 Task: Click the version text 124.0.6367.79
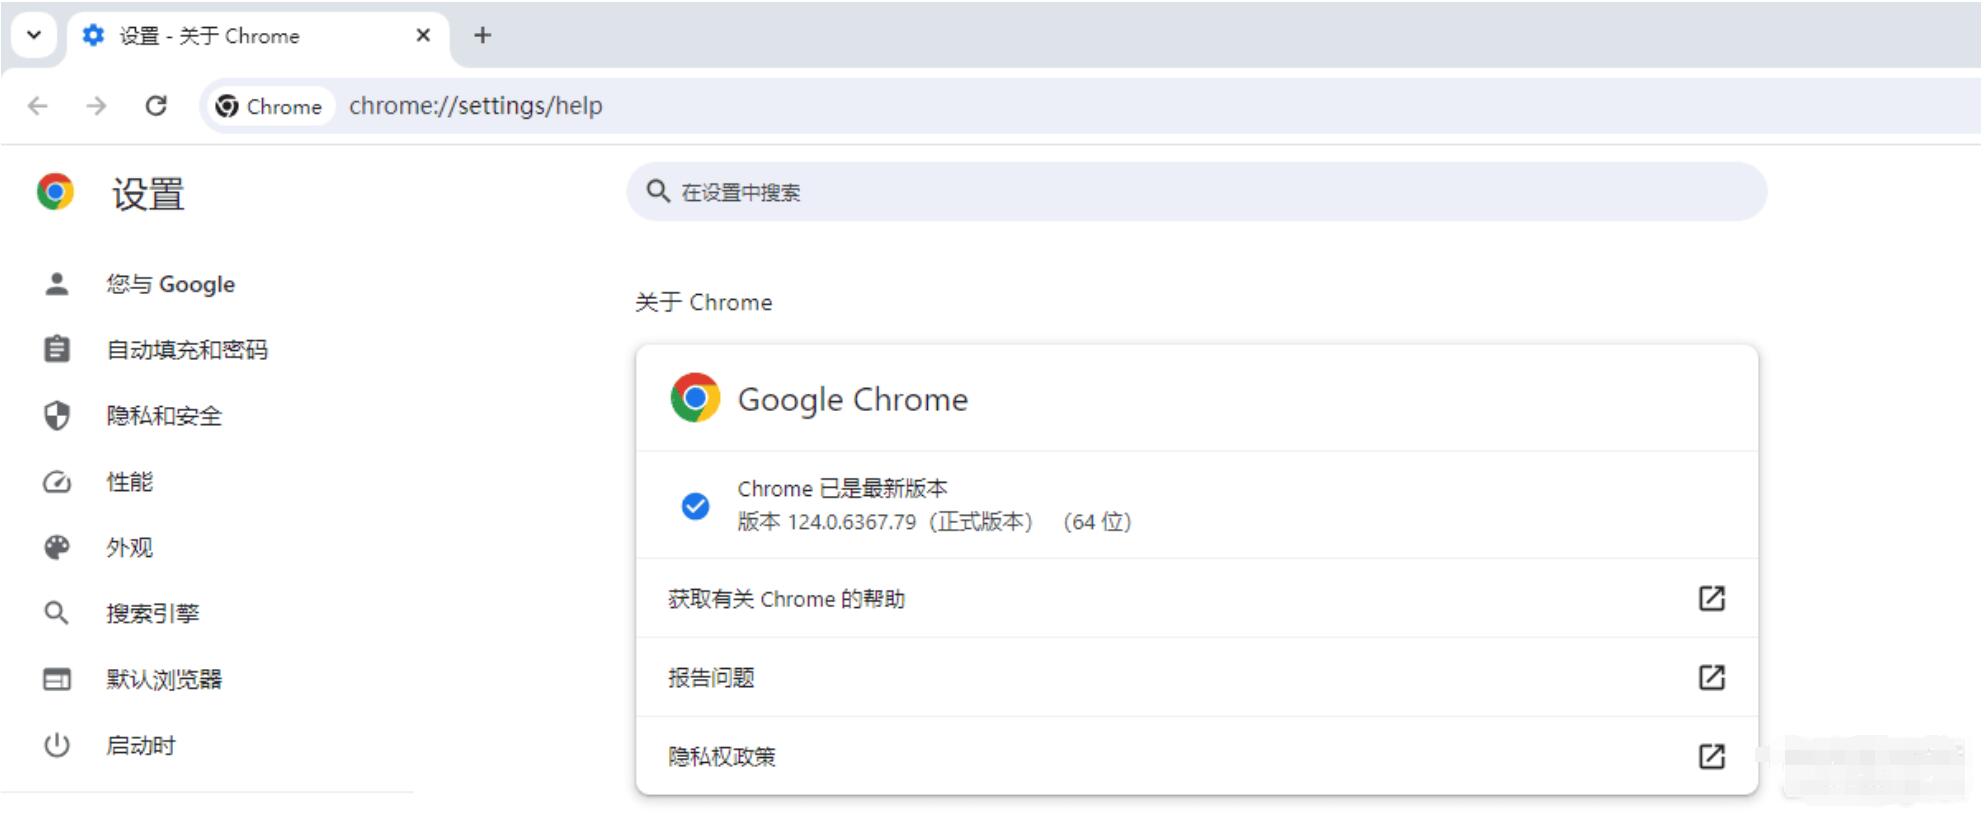852,522
